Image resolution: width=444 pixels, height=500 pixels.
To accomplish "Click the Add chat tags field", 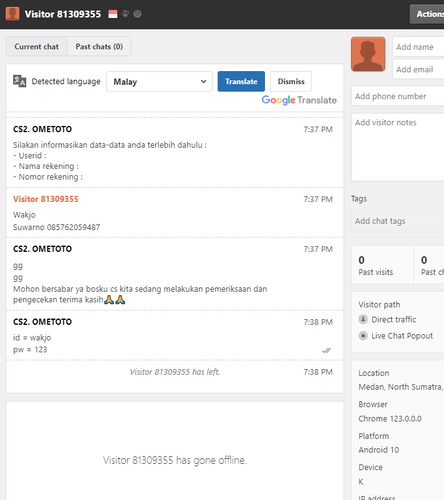I will pos(398,221).
